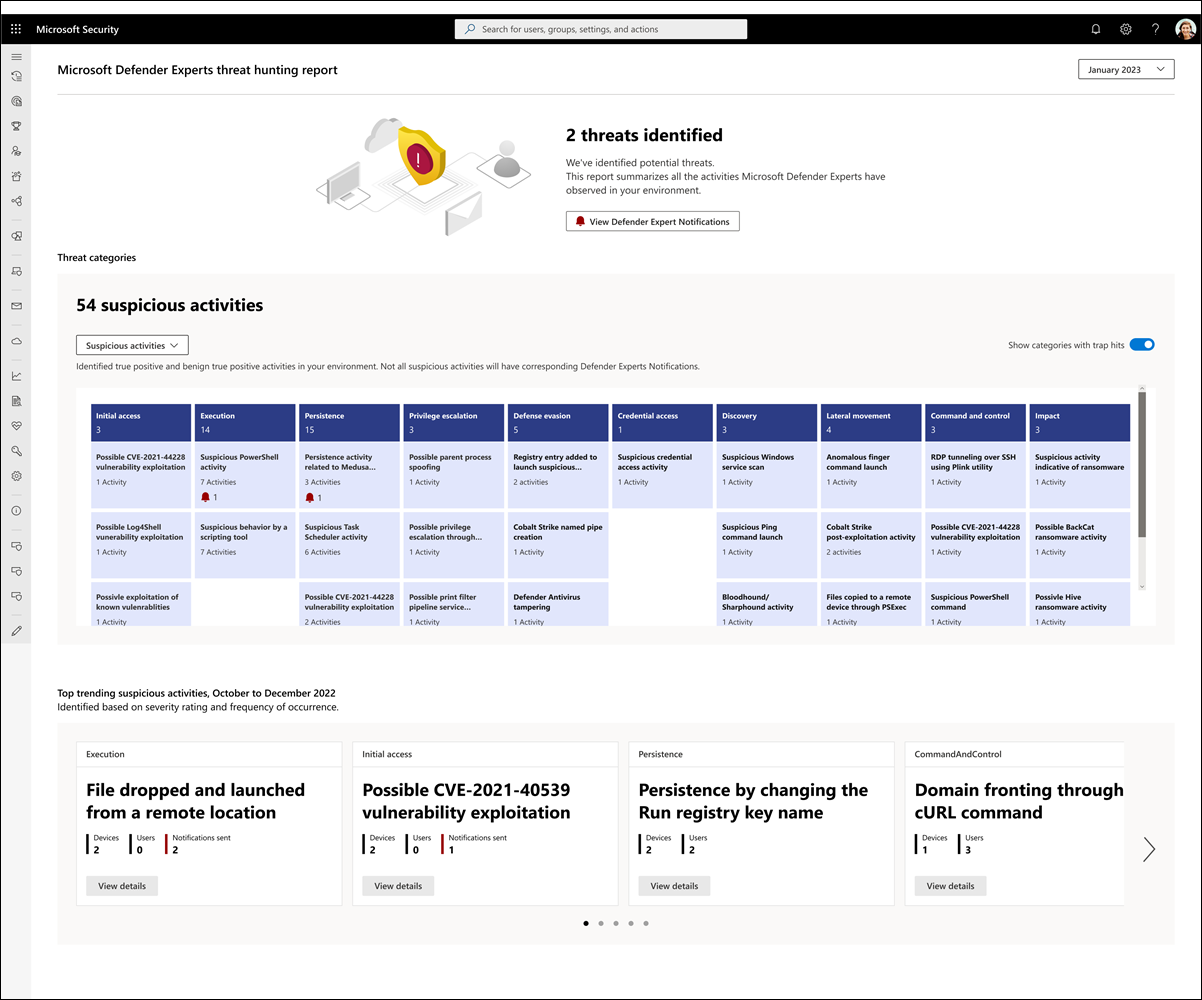This screenshot has height=1000, width=1202.
Task: Open Possible parent process spoofing cell
Action: [454, 475]
